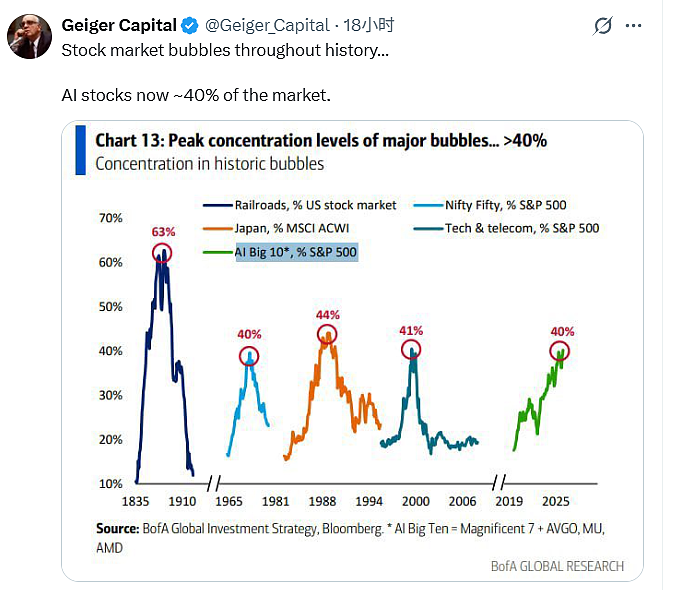The width and height of the screenshot is (675, 590).
Task: Open the embedded BofA chart image
Action: click(352, 351)
